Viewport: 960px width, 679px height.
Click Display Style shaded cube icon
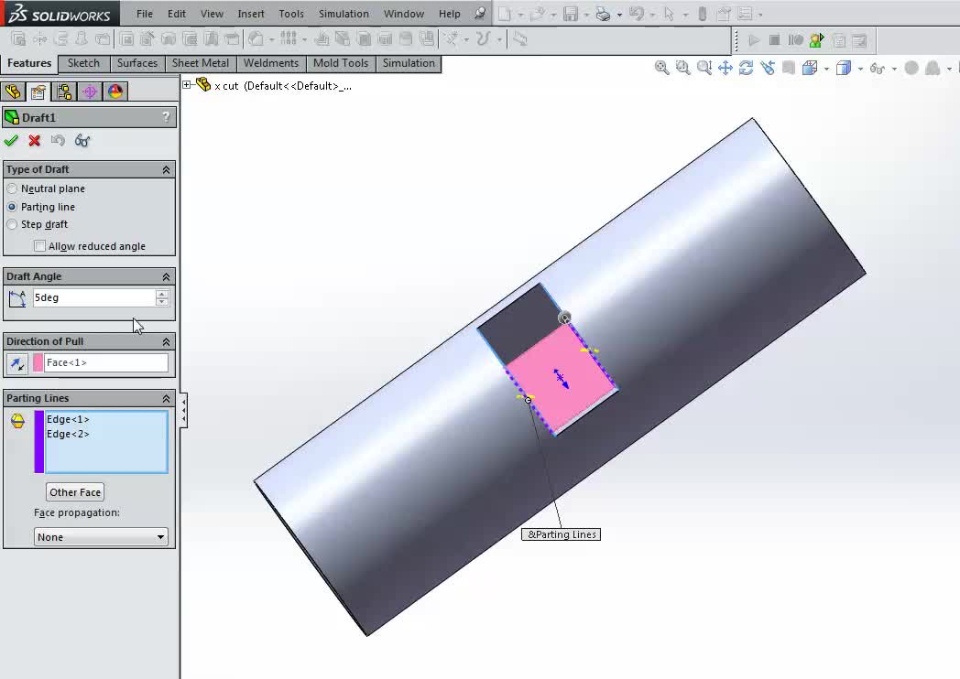(844, 67)
